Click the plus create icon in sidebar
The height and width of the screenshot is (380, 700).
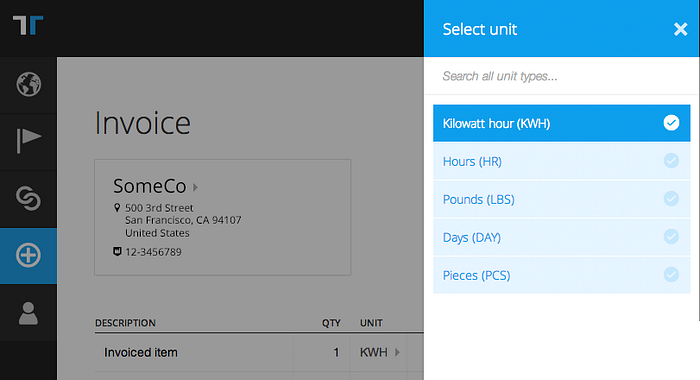tap(28, 255)
